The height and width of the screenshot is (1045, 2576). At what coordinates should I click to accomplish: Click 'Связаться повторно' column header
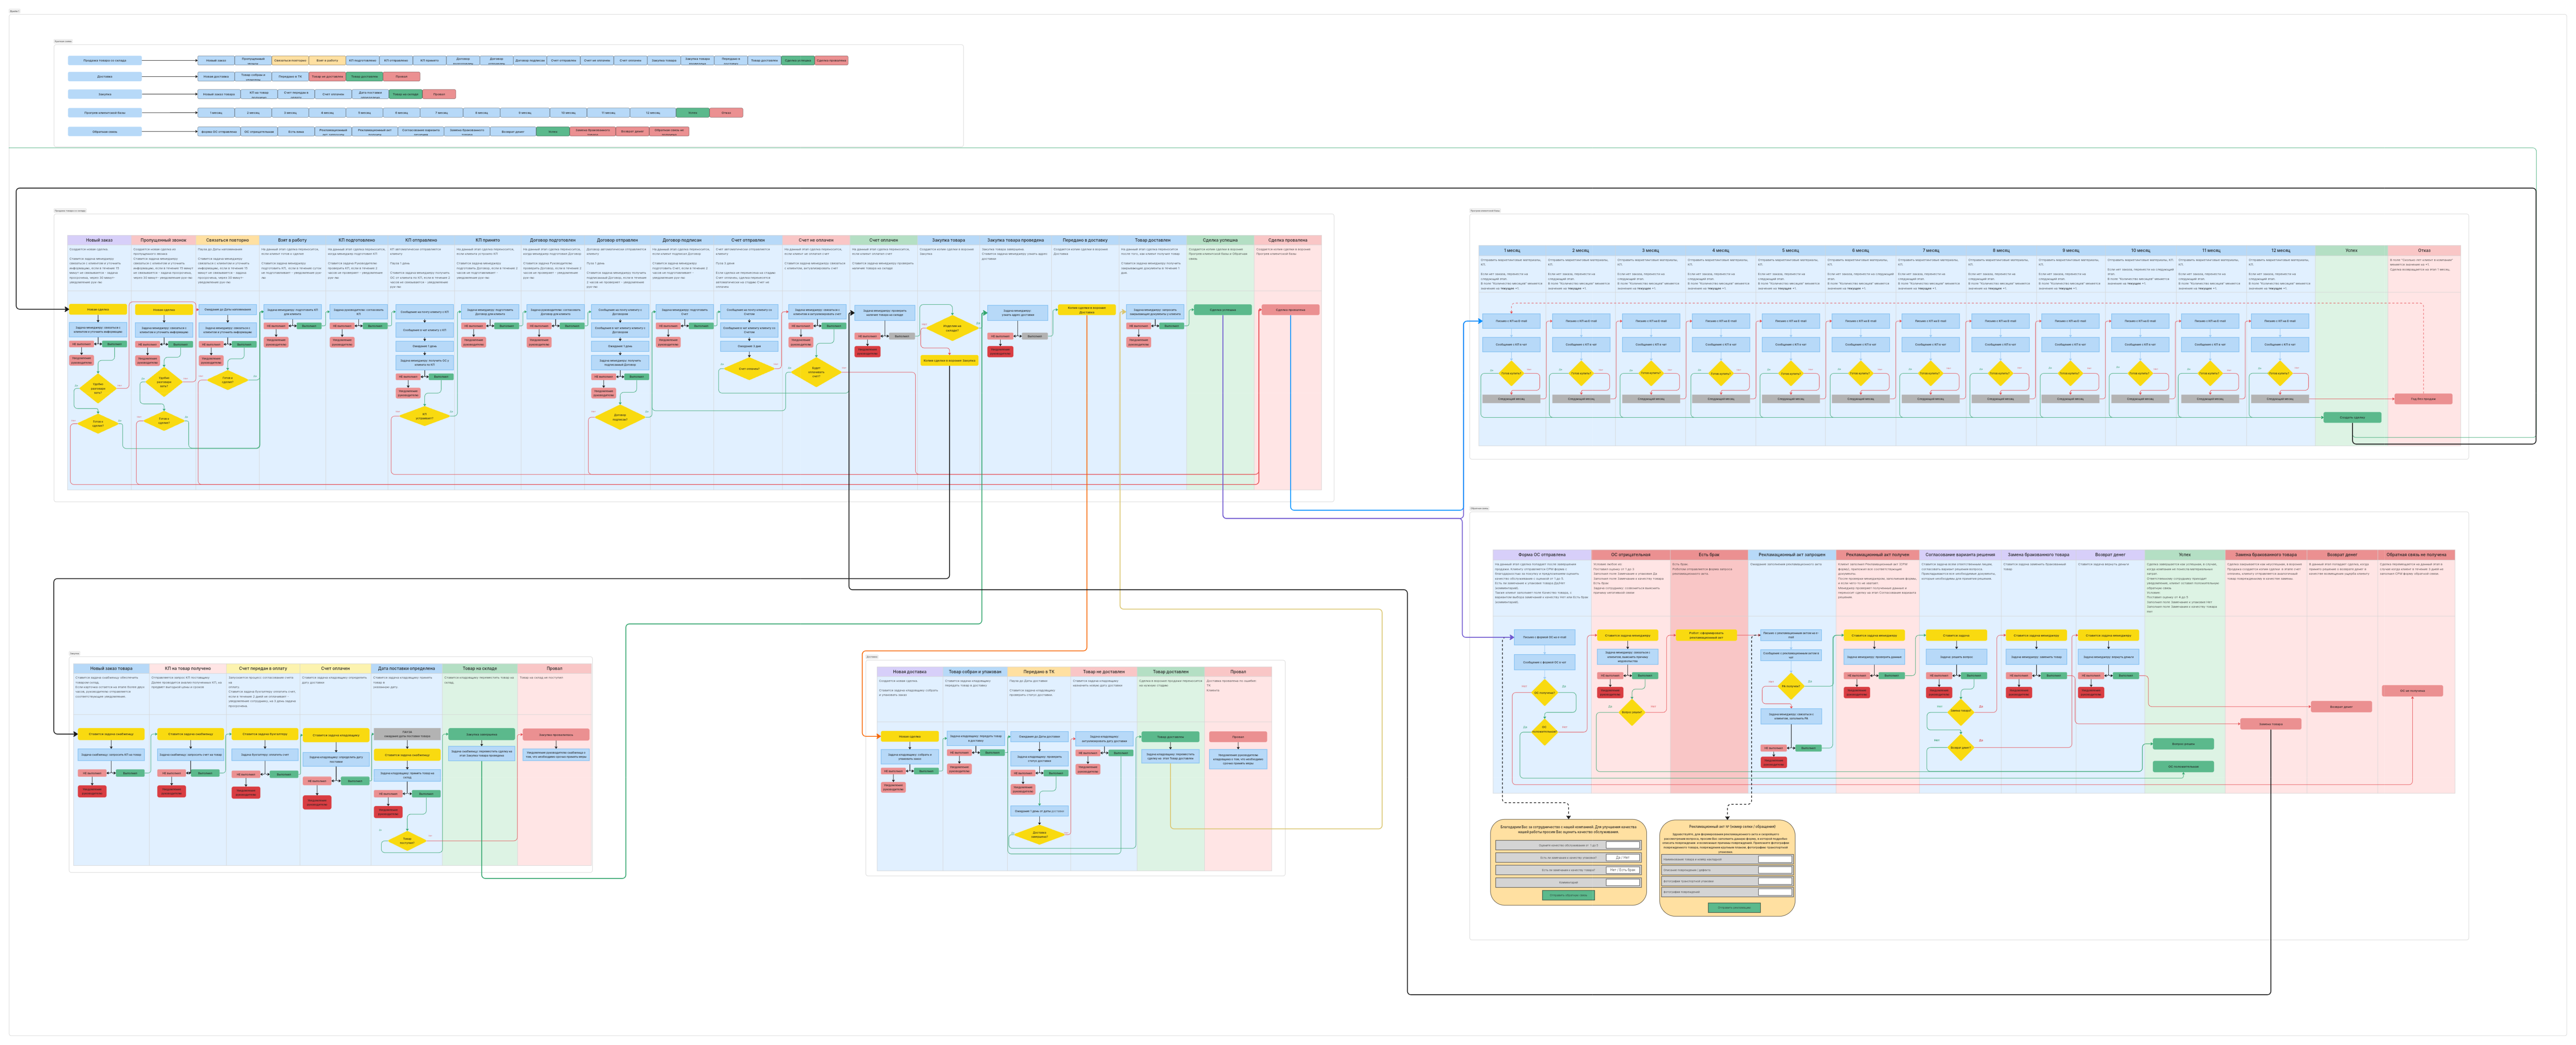point(228,240)
